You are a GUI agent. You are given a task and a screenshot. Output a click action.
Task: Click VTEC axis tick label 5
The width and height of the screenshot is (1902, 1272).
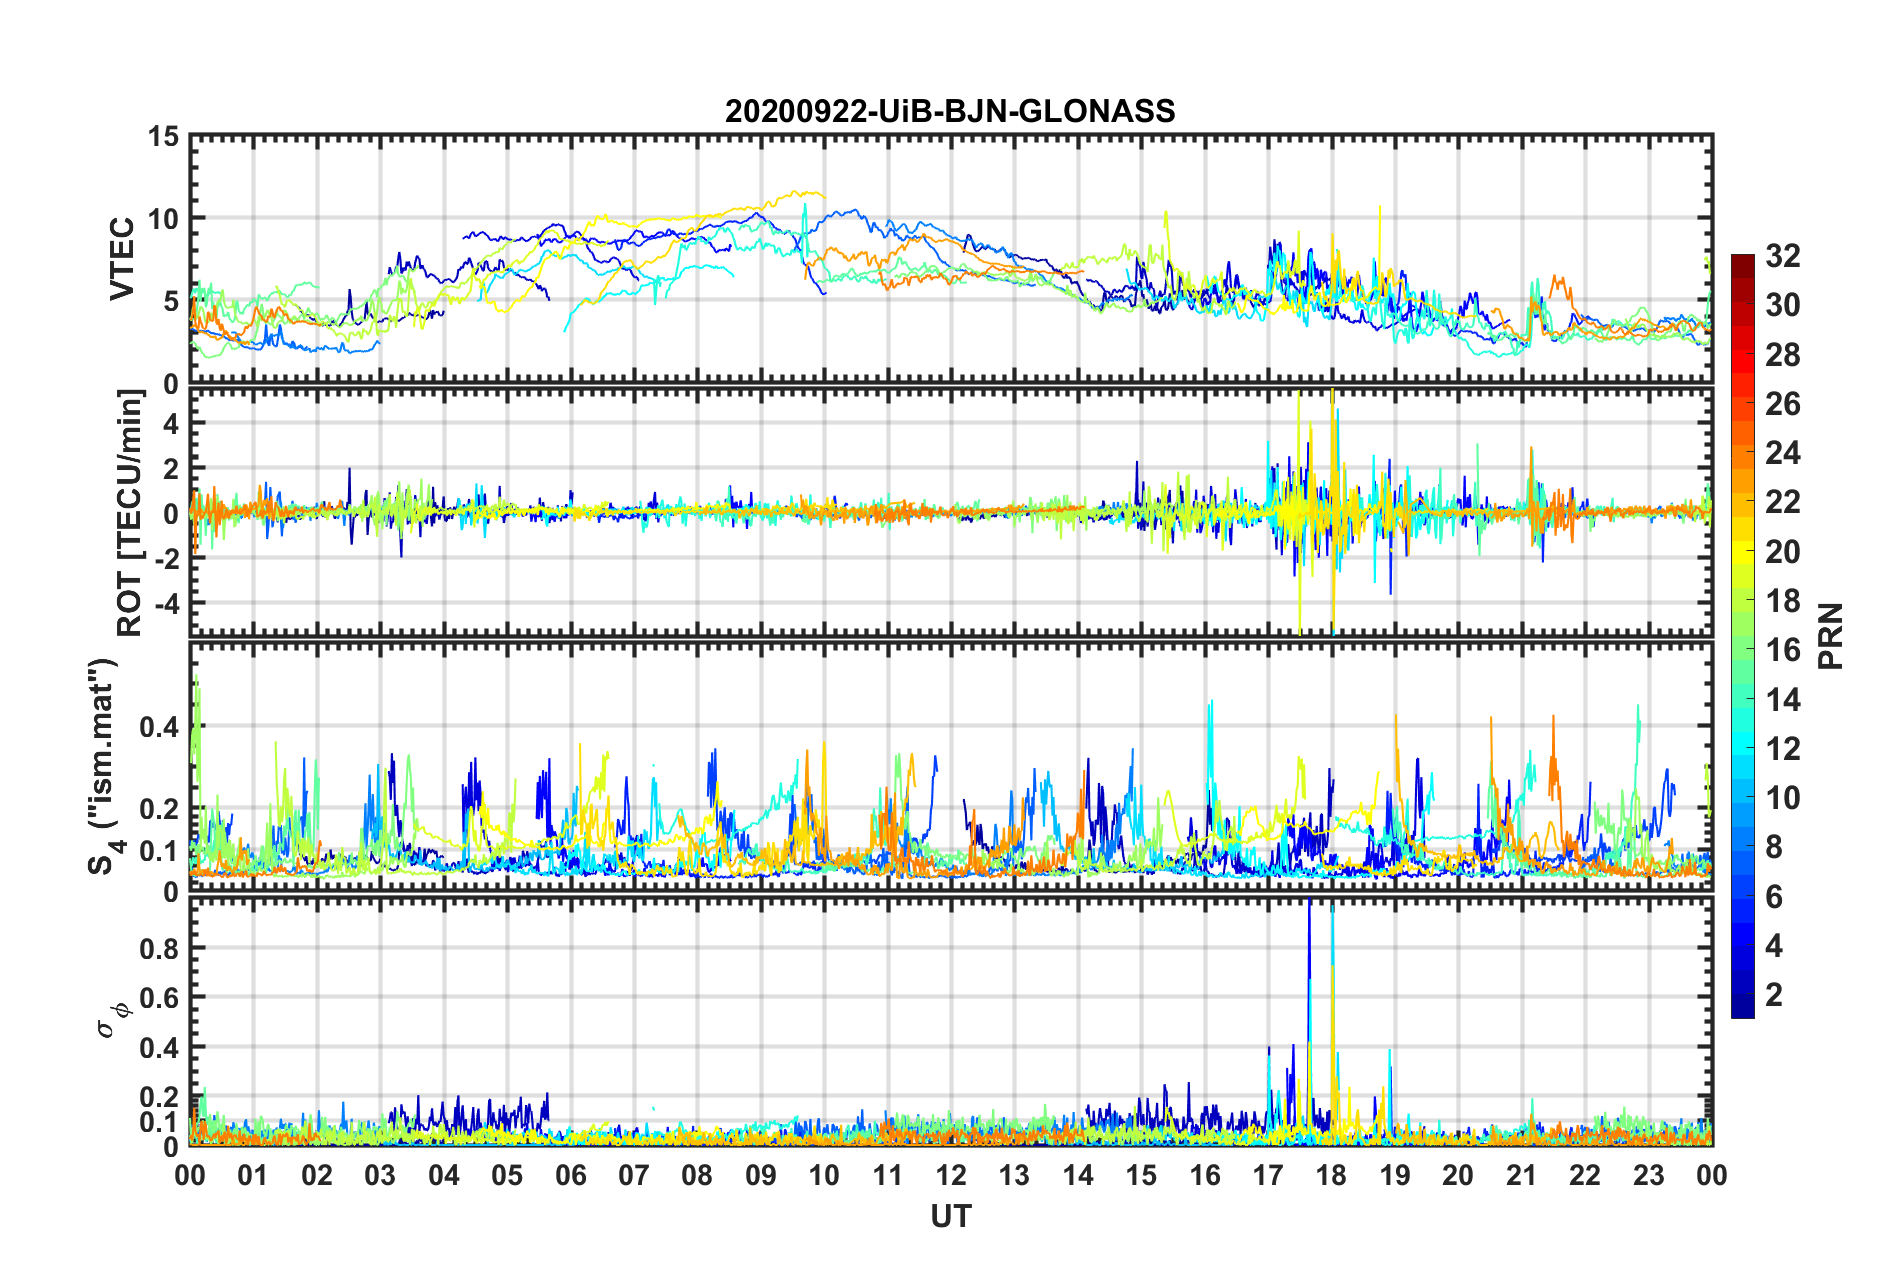(171, 302)
